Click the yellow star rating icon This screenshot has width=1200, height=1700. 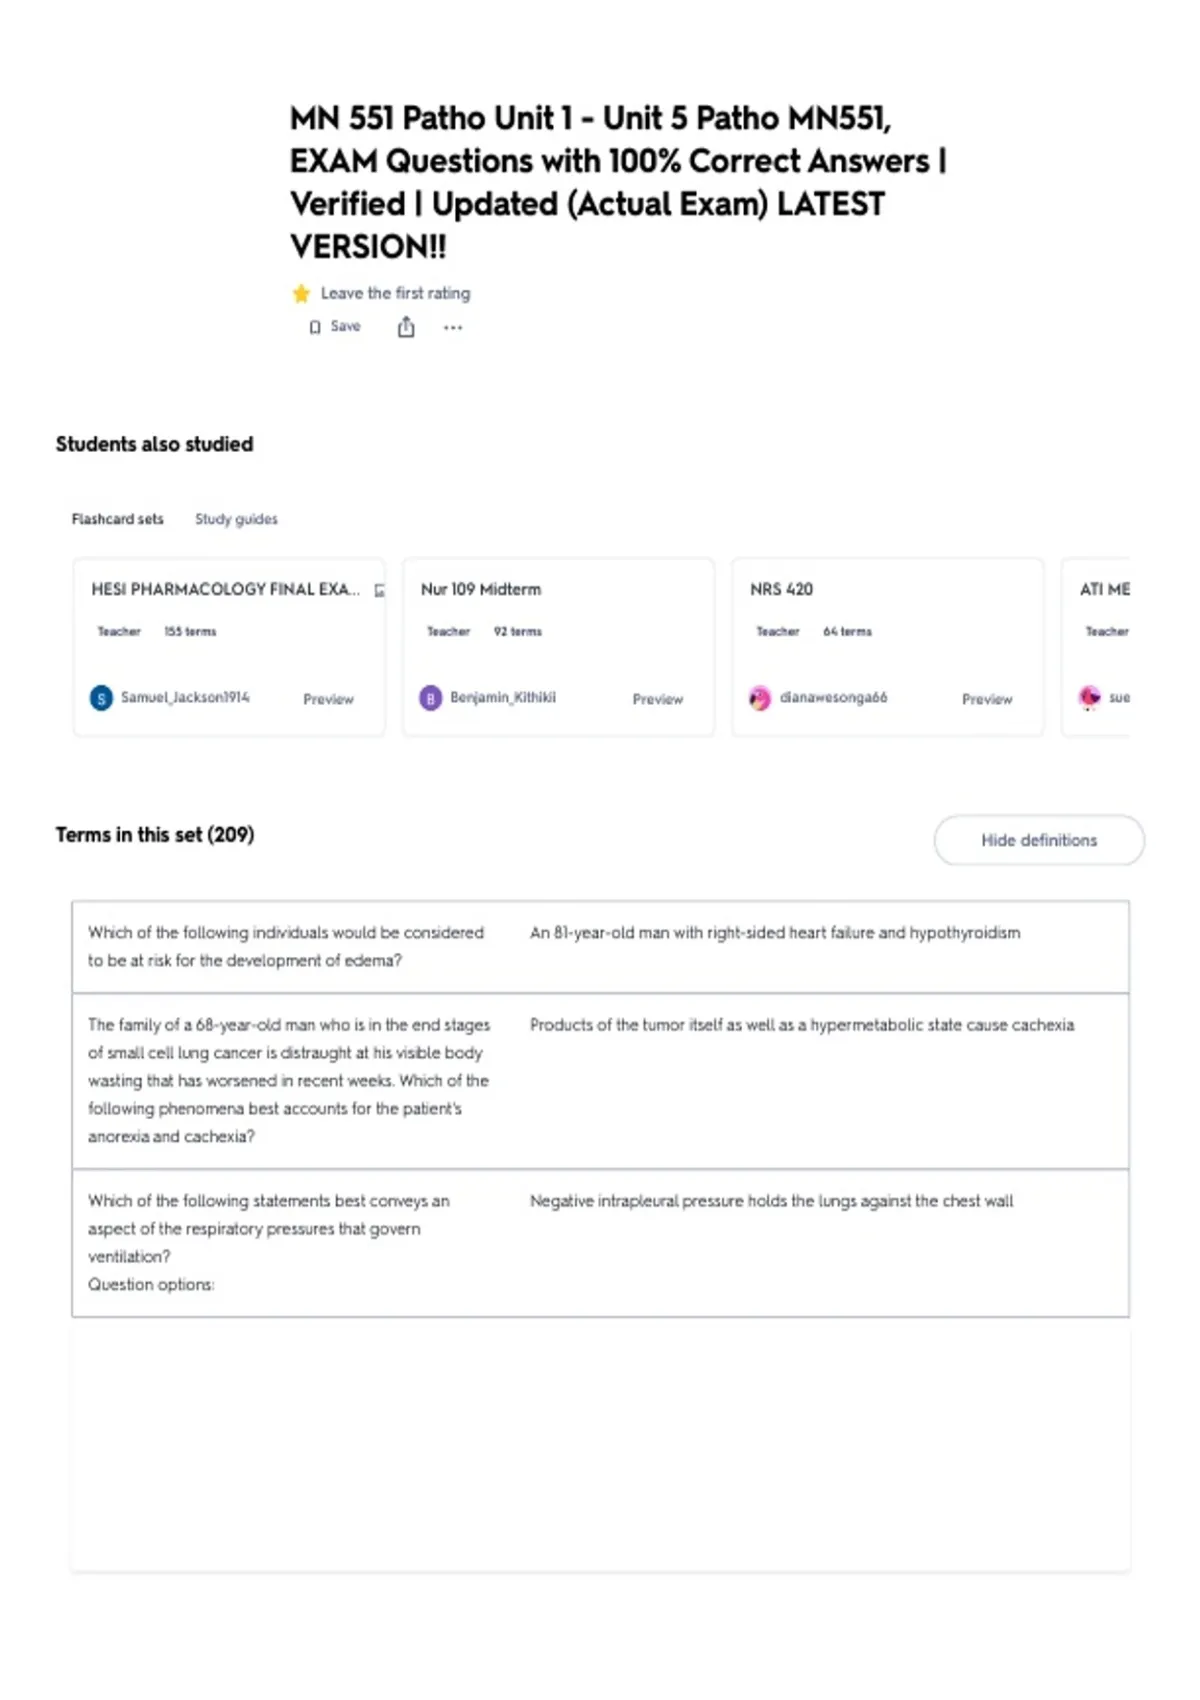tap(301, 293)
